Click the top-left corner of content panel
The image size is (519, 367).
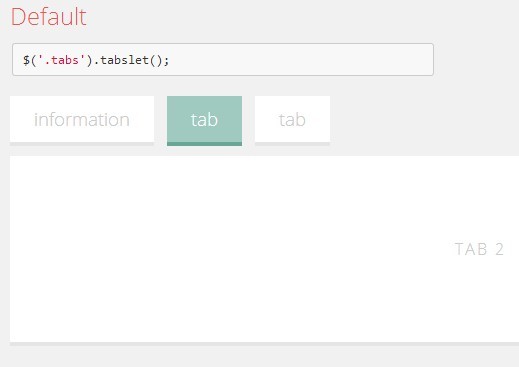[x=11, y=157]
